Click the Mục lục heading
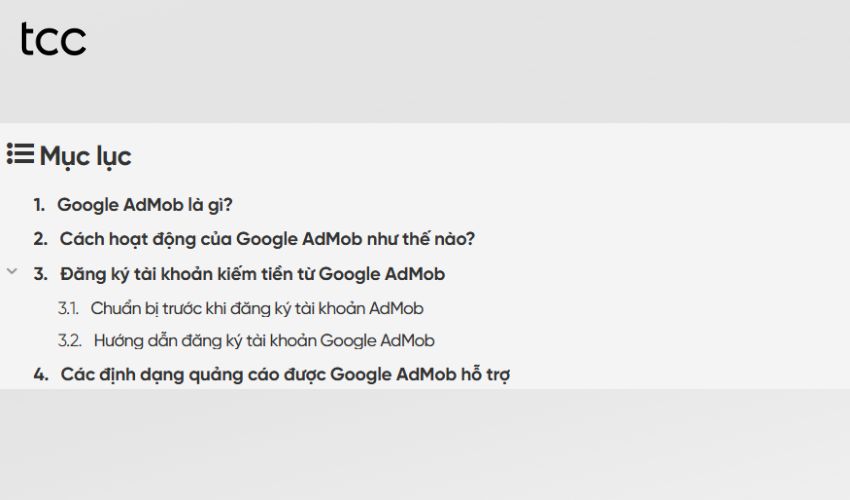 click(85, 156)
